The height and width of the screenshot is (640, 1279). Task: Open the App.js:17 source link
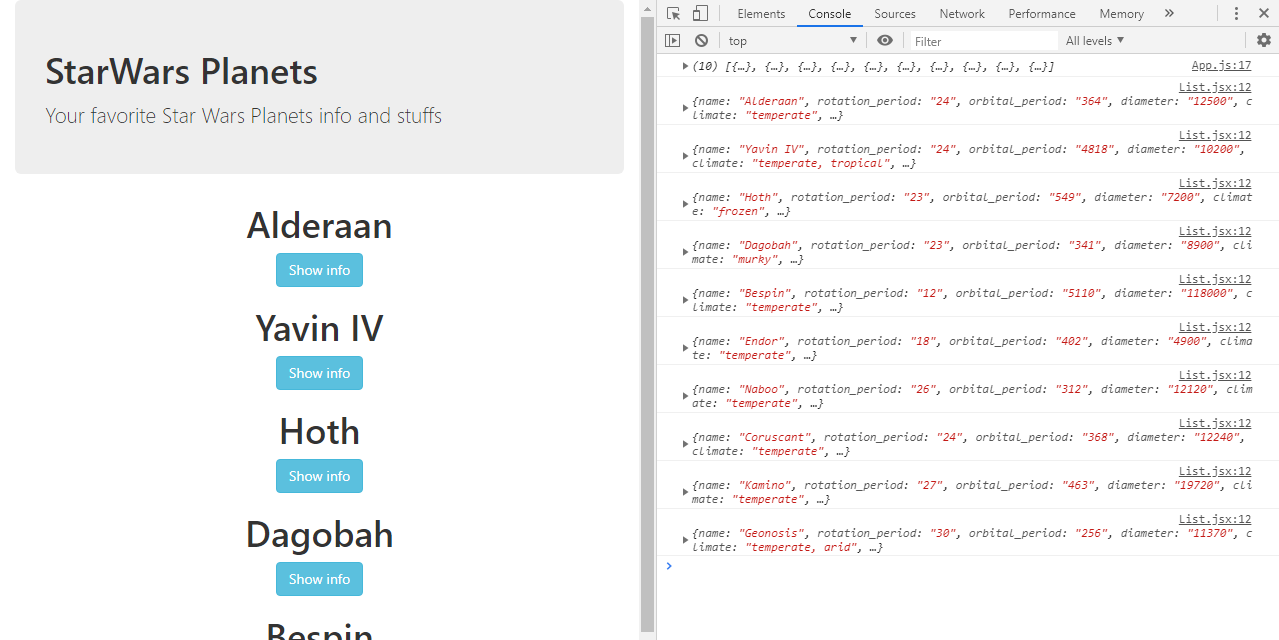pyautogui.click(x=1221, y=64)
